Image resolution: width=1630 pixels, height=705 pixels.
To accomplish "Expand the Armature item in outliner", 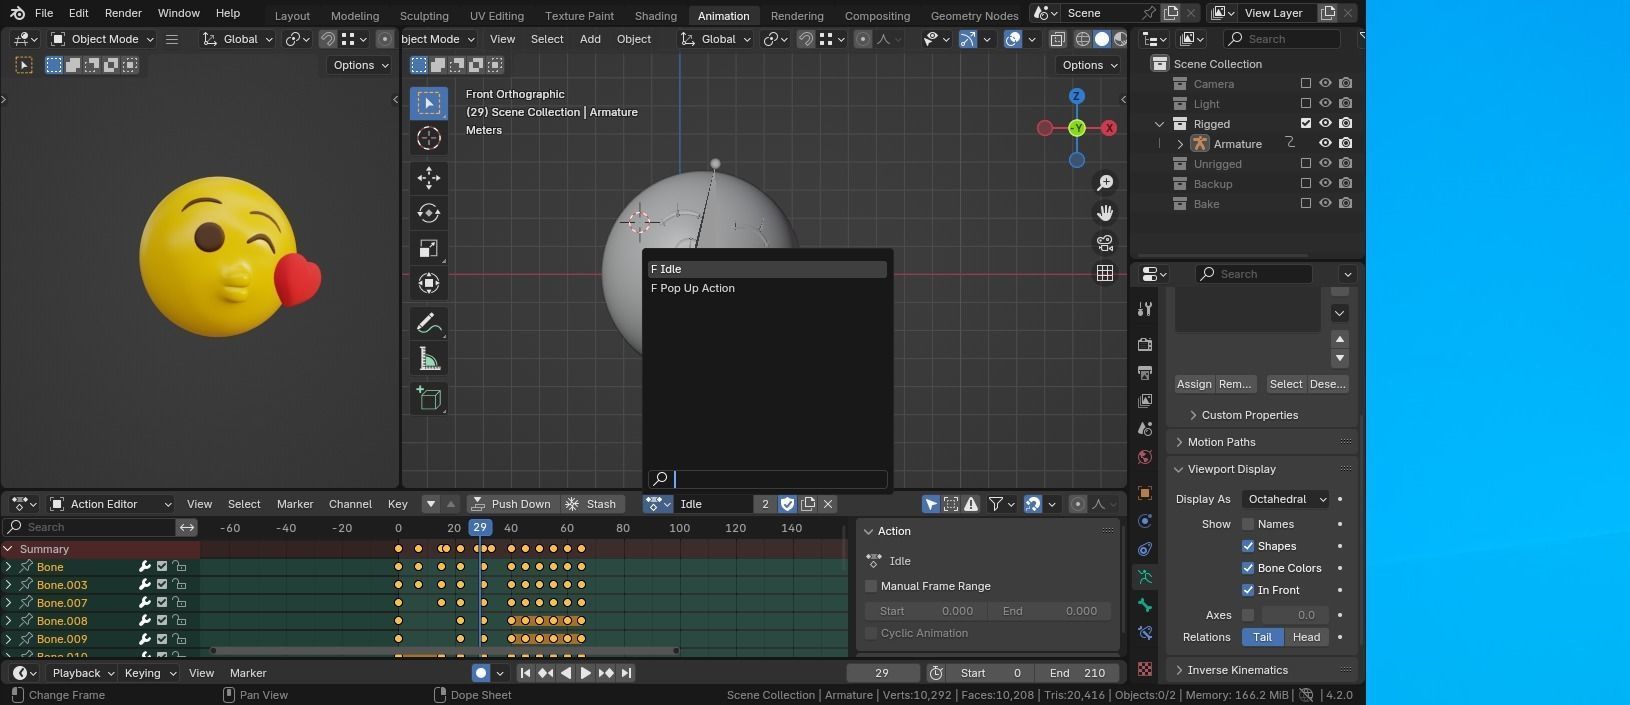I will [x=1180, y=144].
